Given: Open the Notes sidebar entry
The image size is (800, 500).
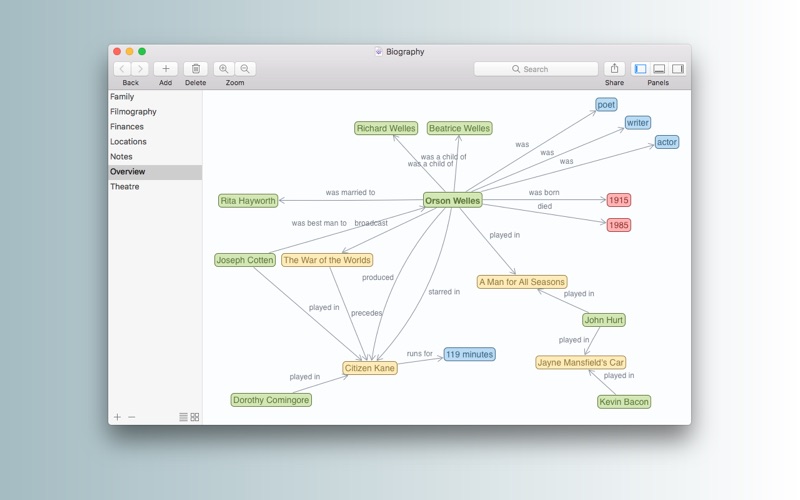Looking at the screenshot, I should click(155, 157).
